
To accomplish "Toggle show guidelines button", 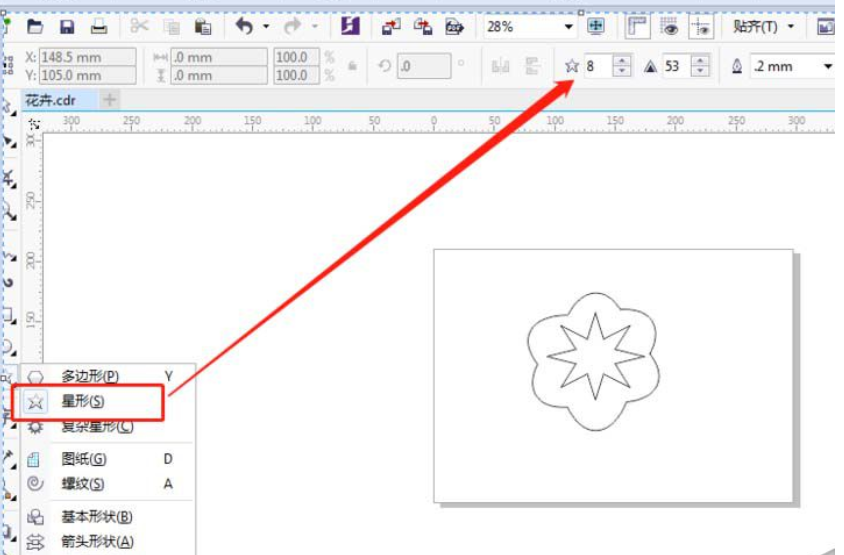I will pos(701,26).
